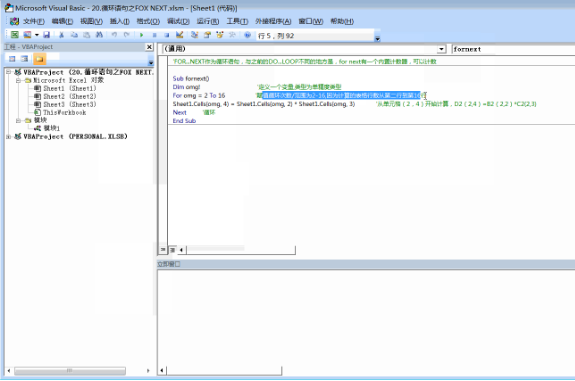Screen dimensions: 575x381
Task: Click project panel horizontal scrollbar thumb
Action: click(x=70, y=371)
